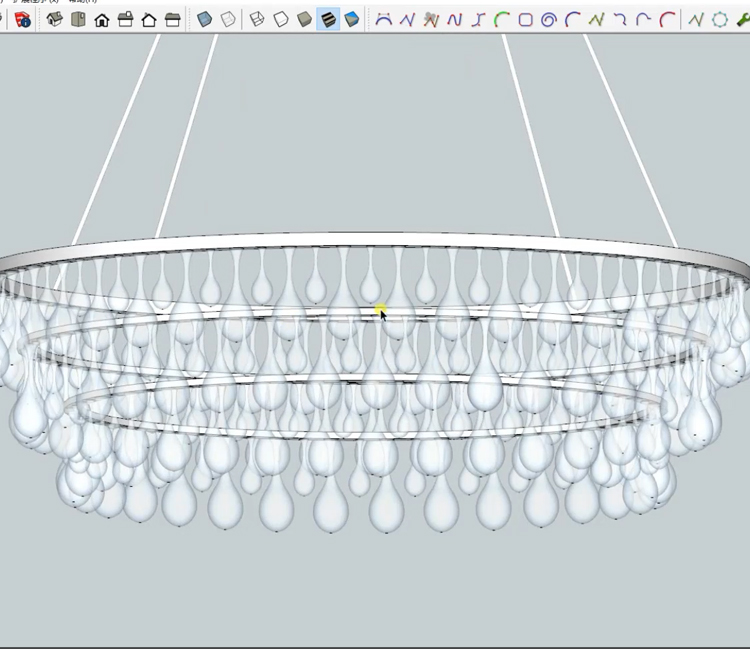Select the olive green zigzag tool
Screen dimensions: 750x649
[596, 20]
